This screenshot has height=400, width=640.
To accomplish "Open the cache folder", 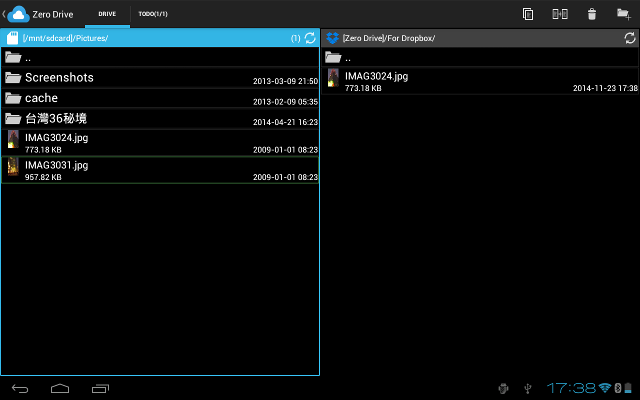I will click(160, 98).
